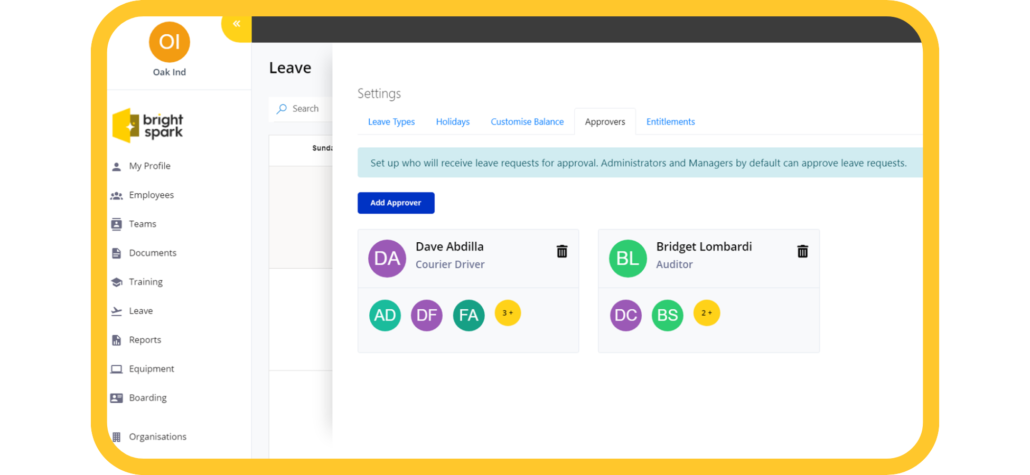Click the Leave page heading
Image resolution: width=1030 pixels, height=475 pixels.
pyautogui.click(x=290, y=68)
